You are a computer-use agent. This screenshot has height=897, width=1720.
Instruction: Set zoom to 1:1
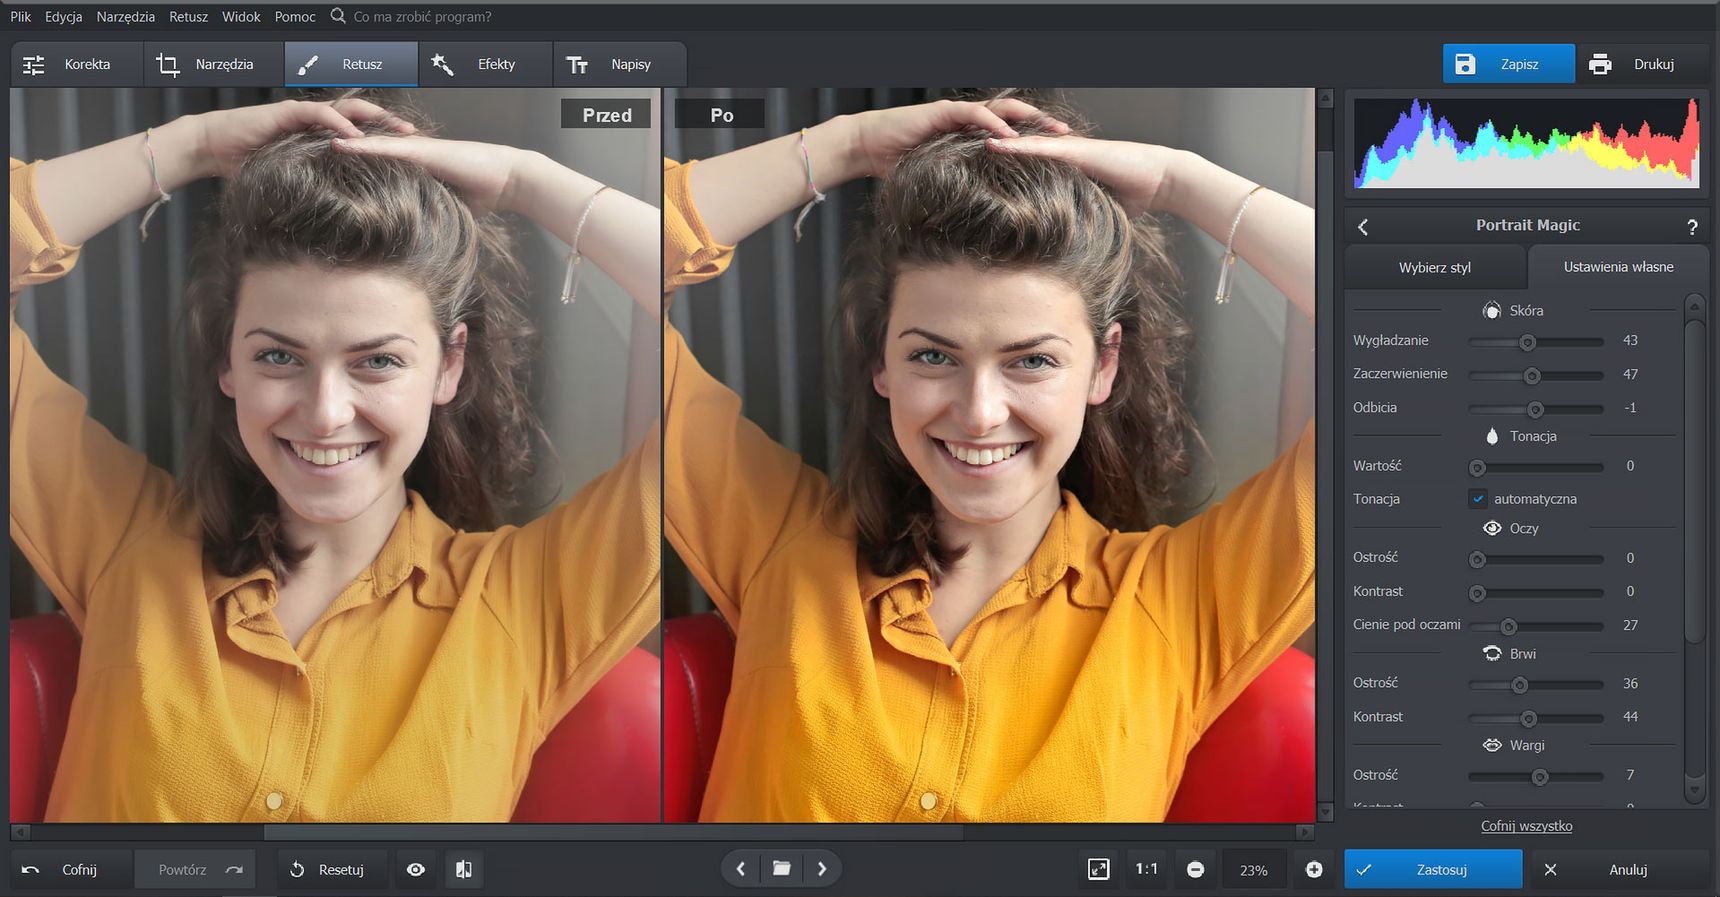coord(1147,870)
